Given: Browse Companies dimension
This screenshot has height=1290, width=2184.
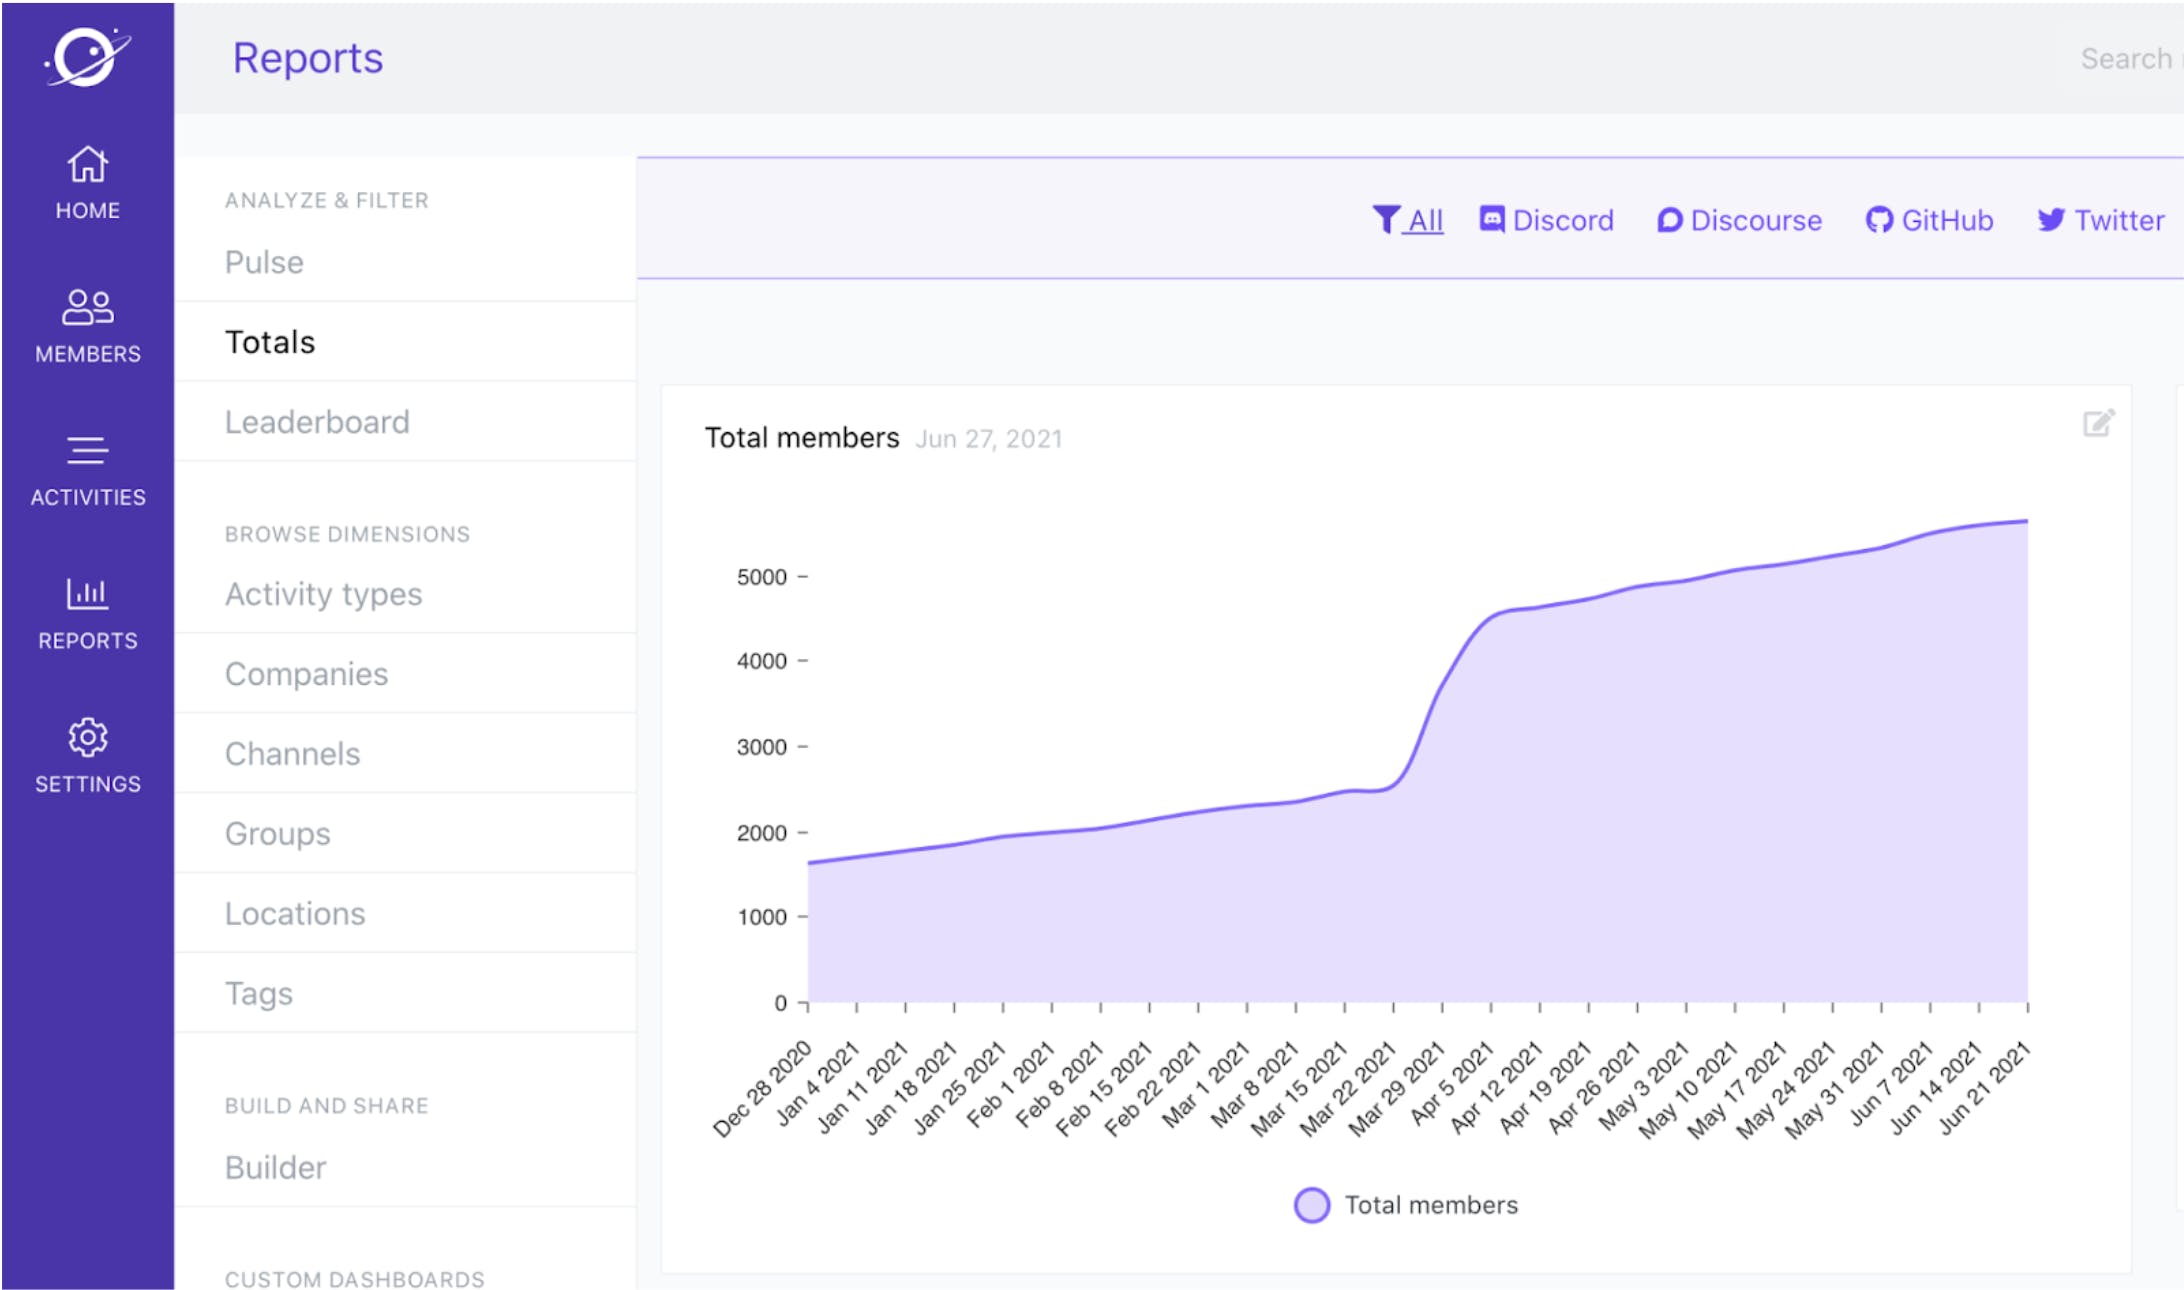Looking at the screenshot, I should click(306, 674).
